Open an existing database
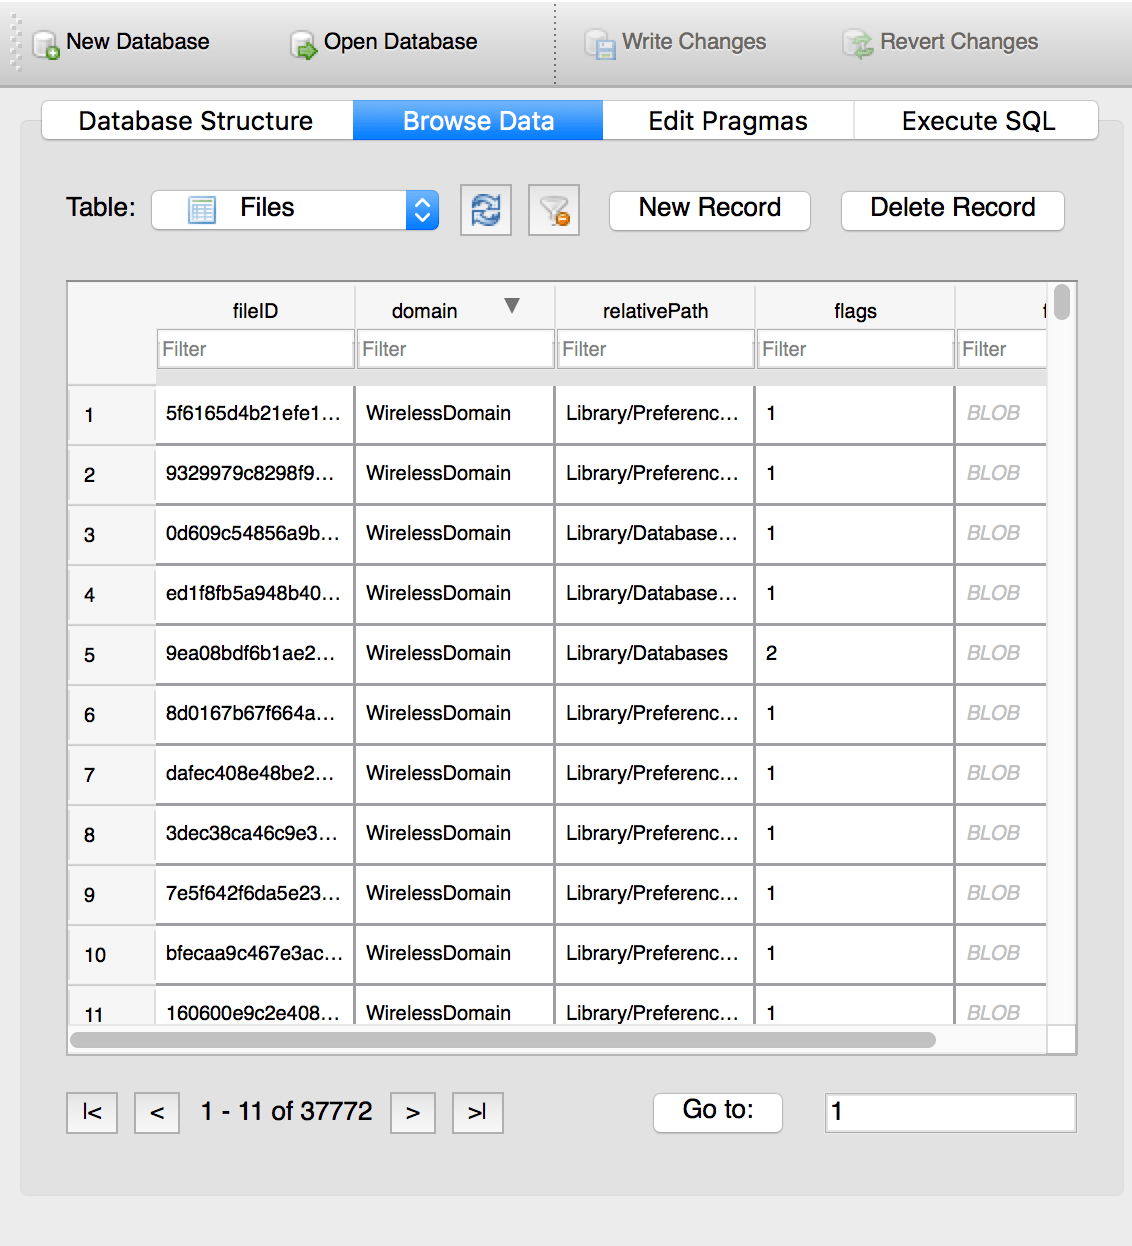The width and height of the screenshot is (1132, 1246). [x=383, y=42]
